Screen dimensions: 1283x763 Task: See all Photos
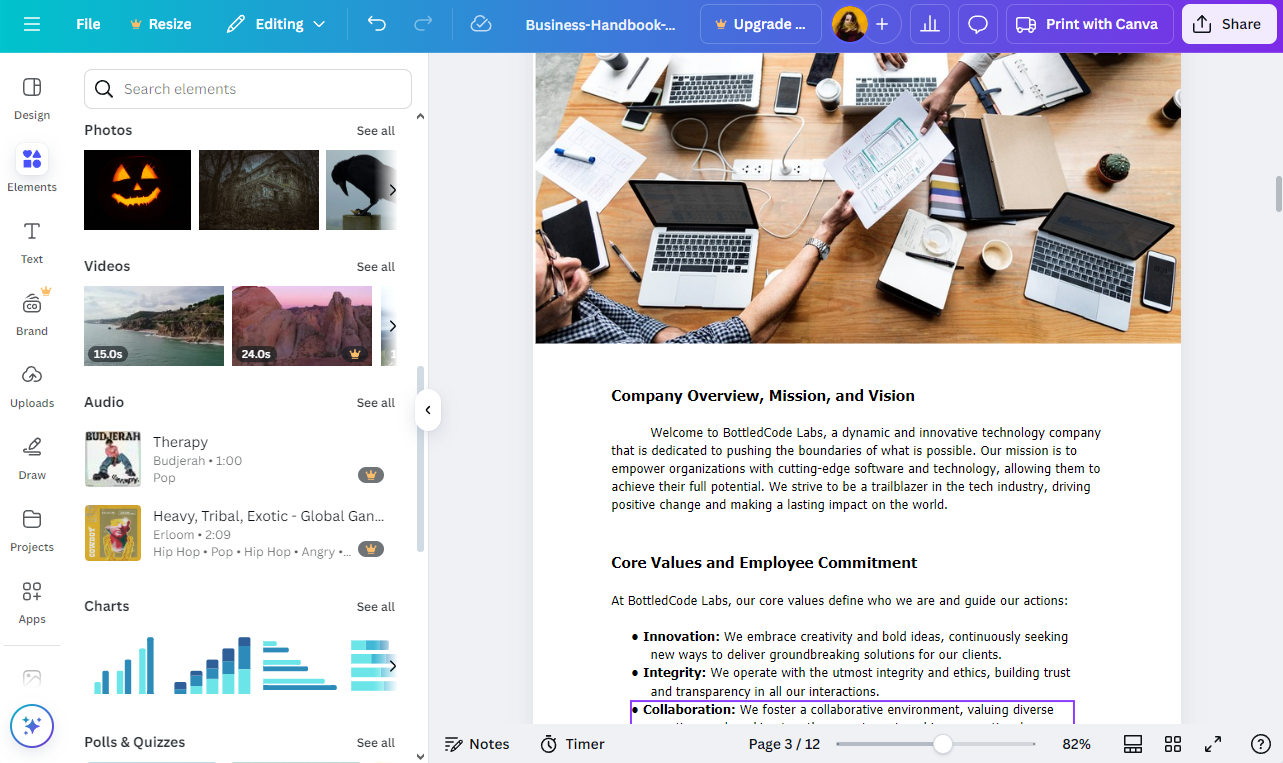(376, 131)
